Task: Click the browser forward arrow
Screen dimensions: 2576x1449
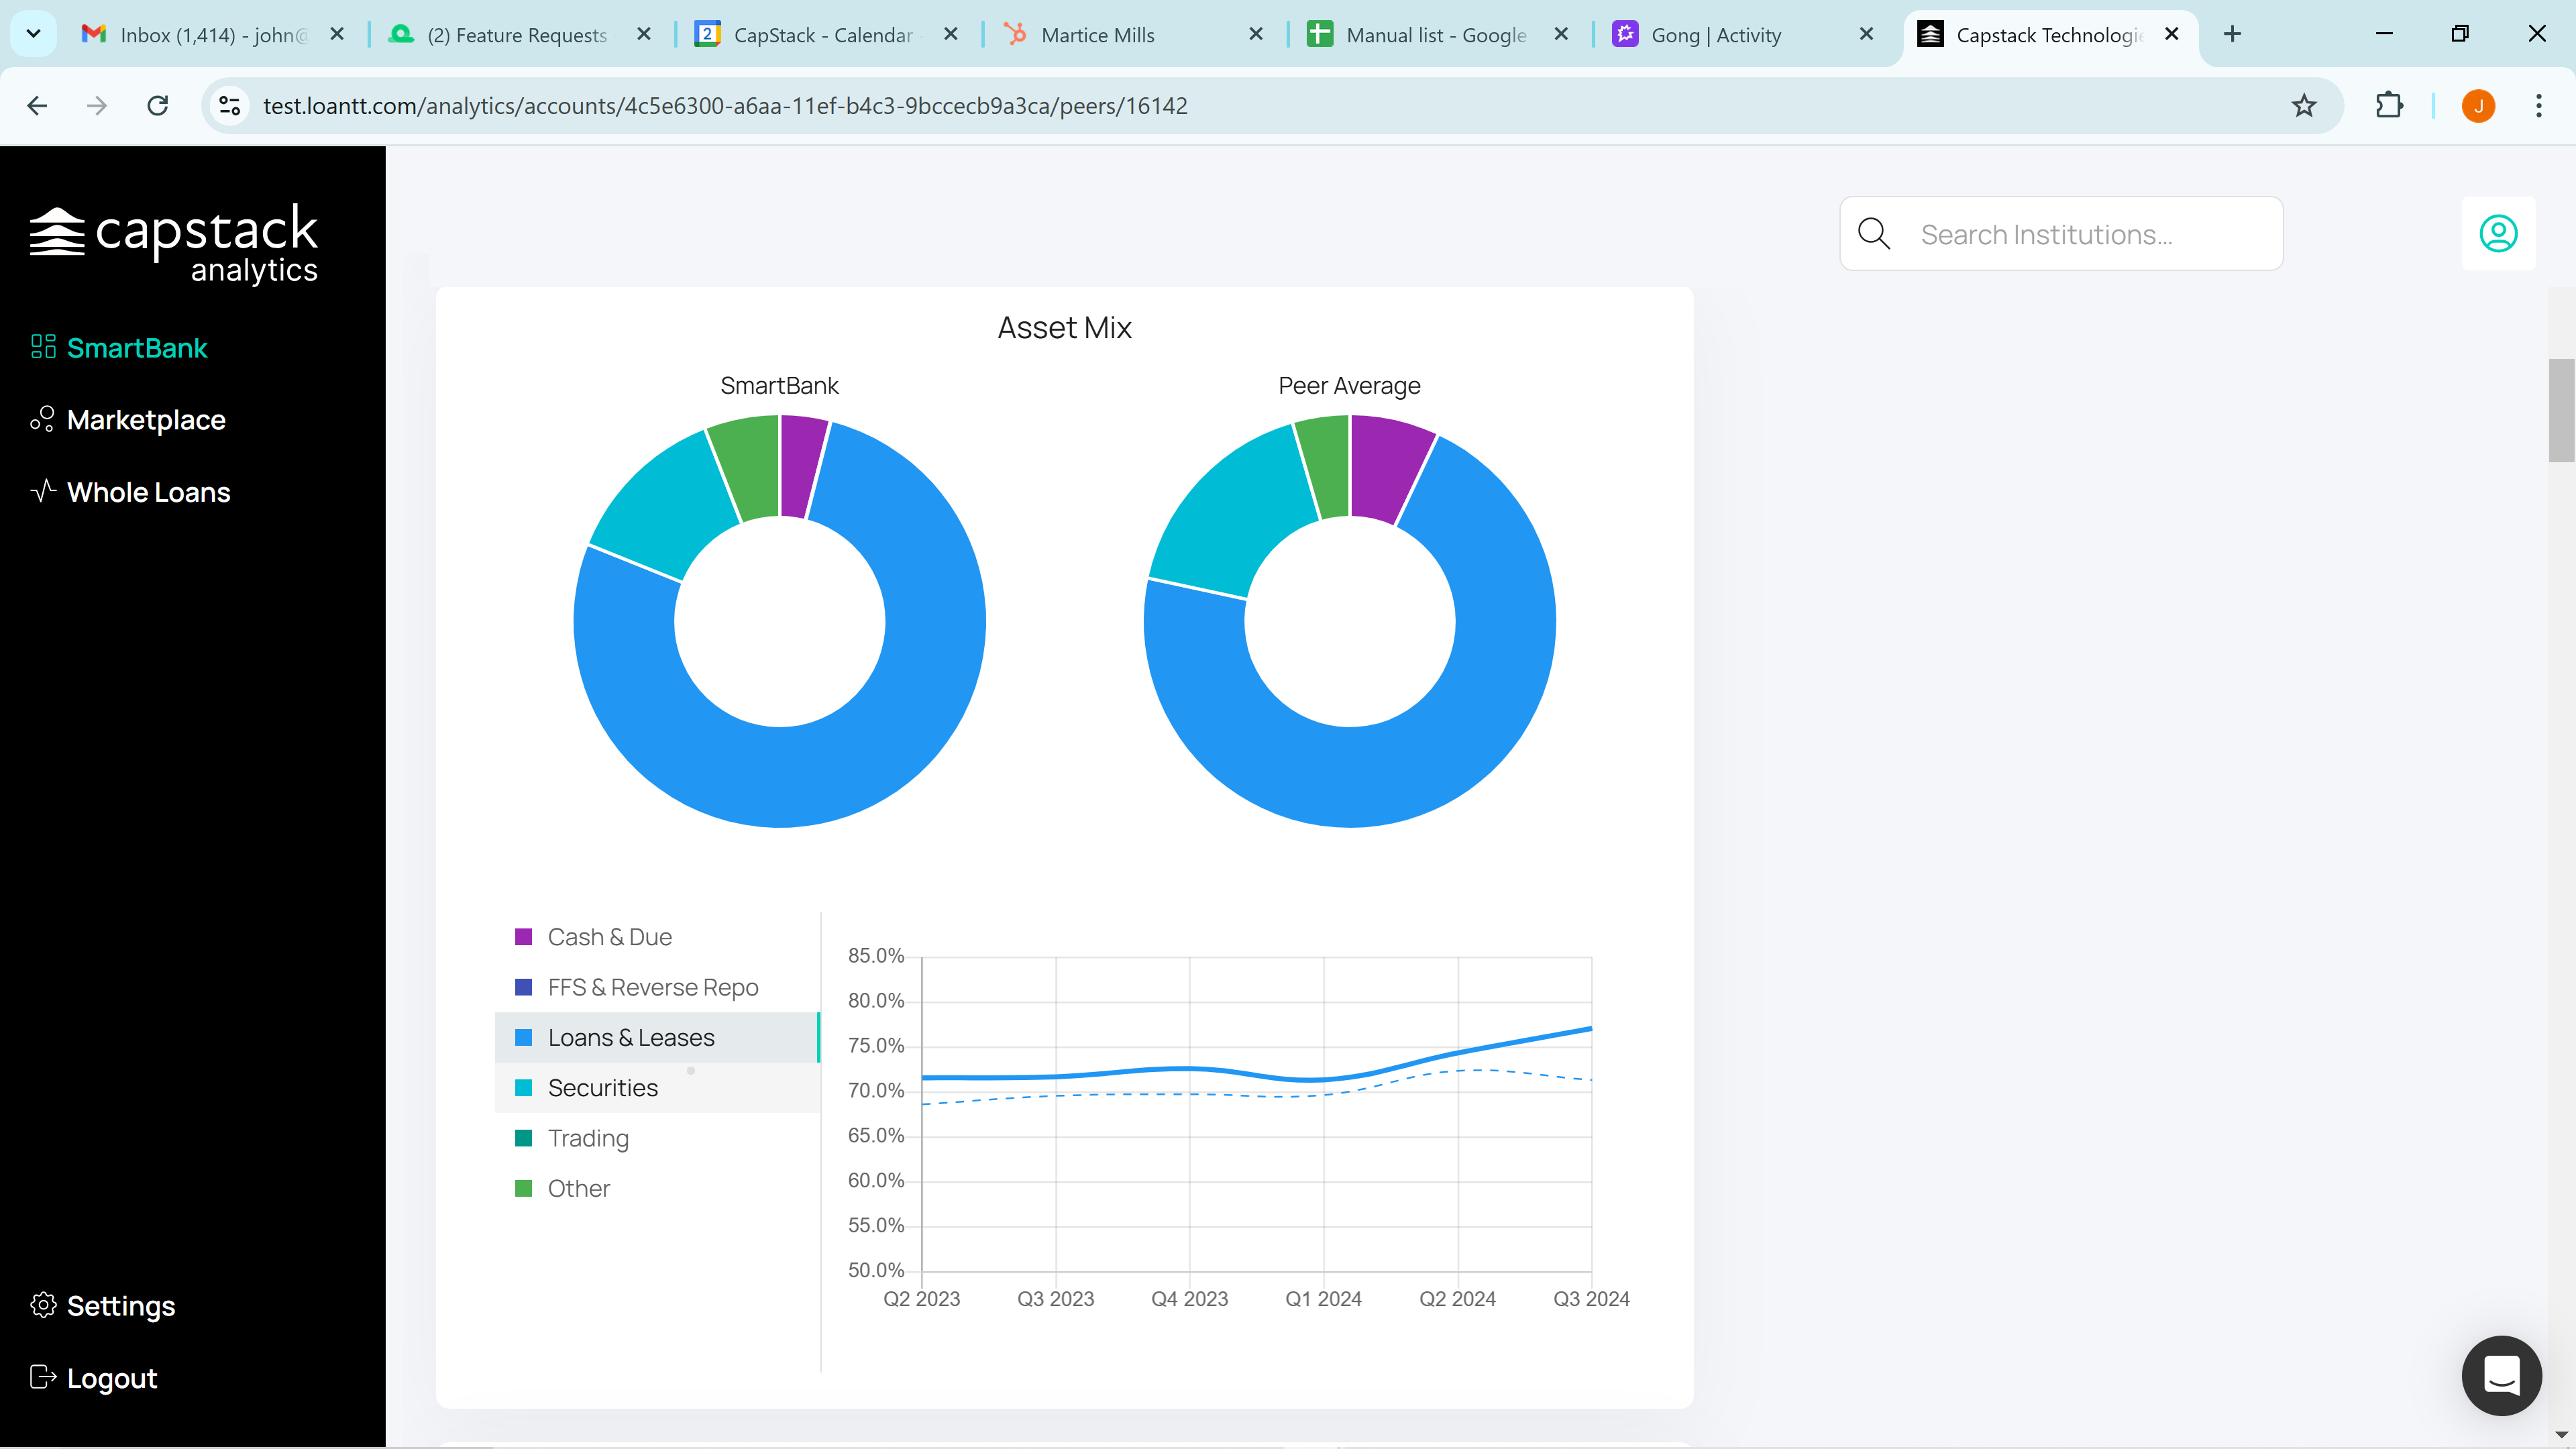Action: pyautogui.click(x=97, y=106)
